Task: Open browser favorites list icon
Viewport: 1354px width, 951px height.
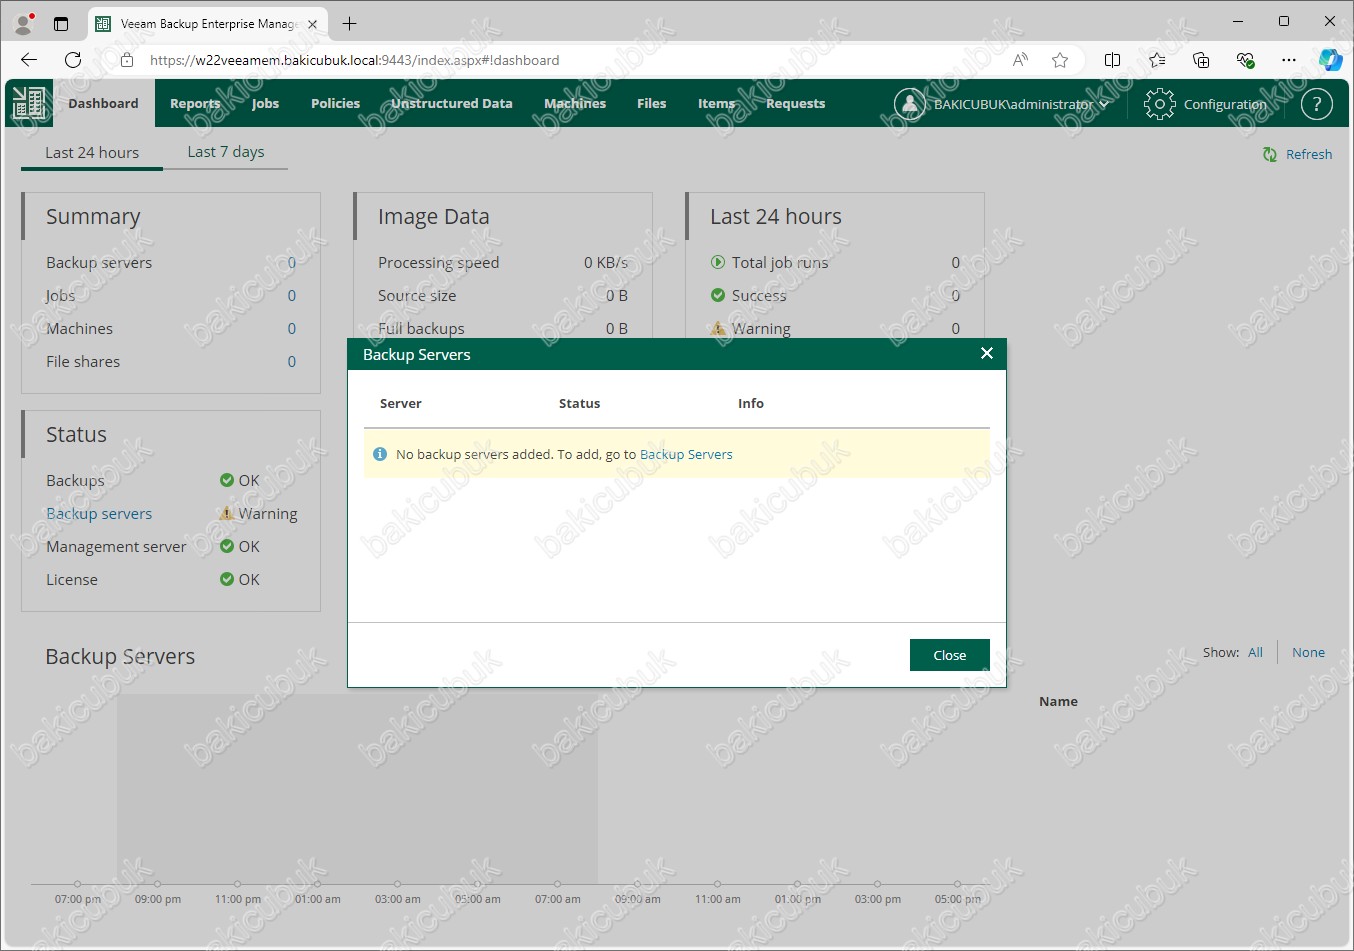Action: 1157,60
